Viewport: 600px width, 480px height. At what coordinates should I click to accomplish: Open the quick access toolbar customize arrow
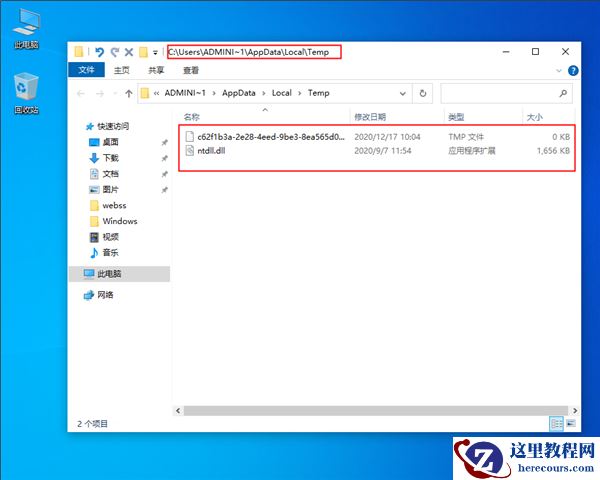pyautogui.click(x=155, y=52)
